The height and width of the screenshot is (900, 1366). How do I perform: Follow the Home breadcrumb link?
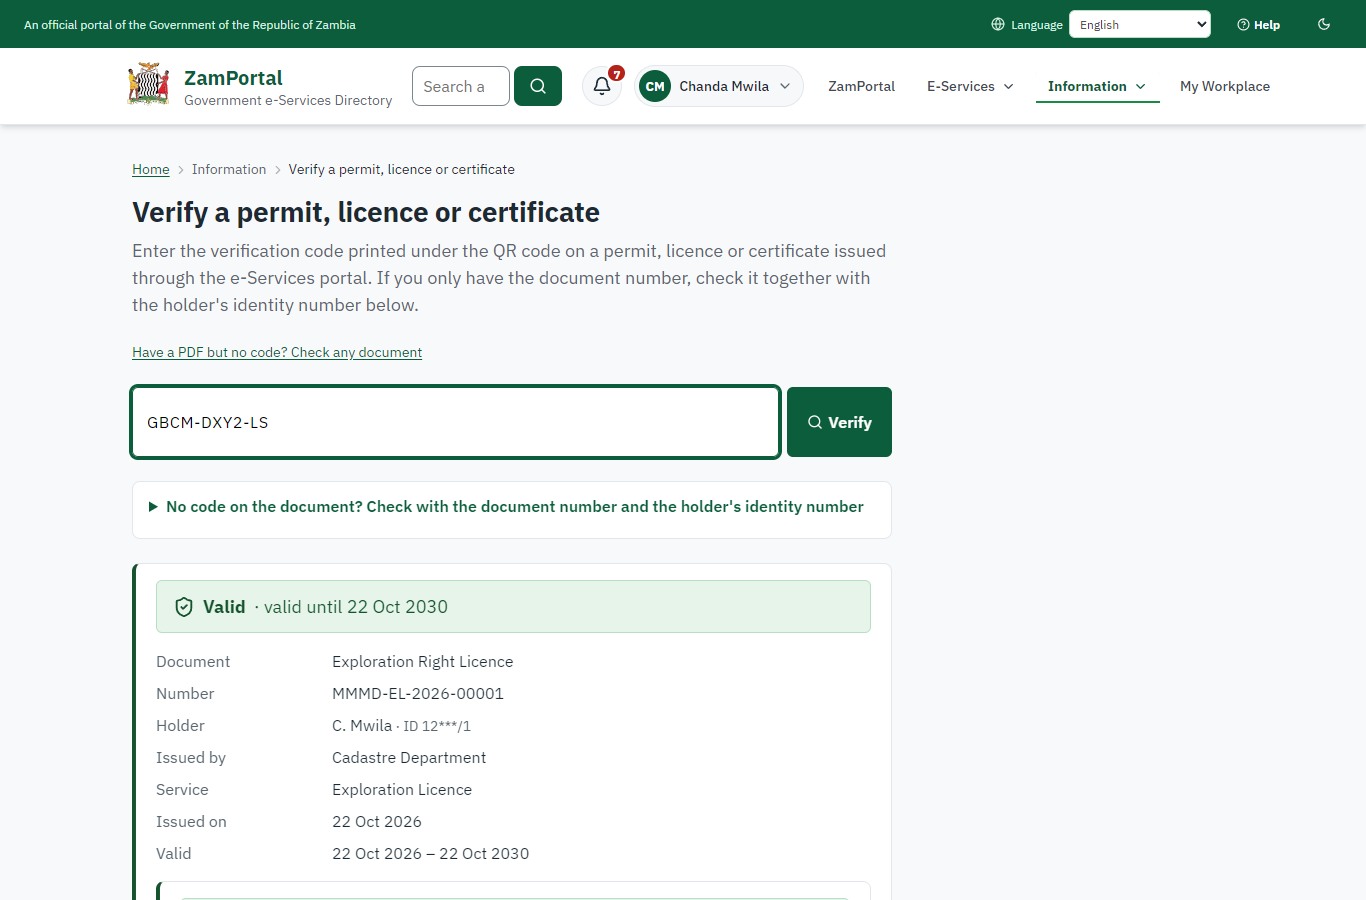pyautogui.click(x=151, y=169)
